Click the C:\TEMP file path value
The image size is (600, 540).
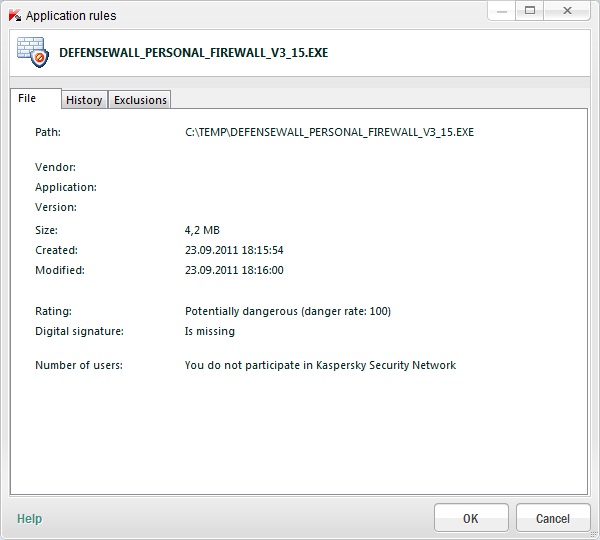point(329,132)
